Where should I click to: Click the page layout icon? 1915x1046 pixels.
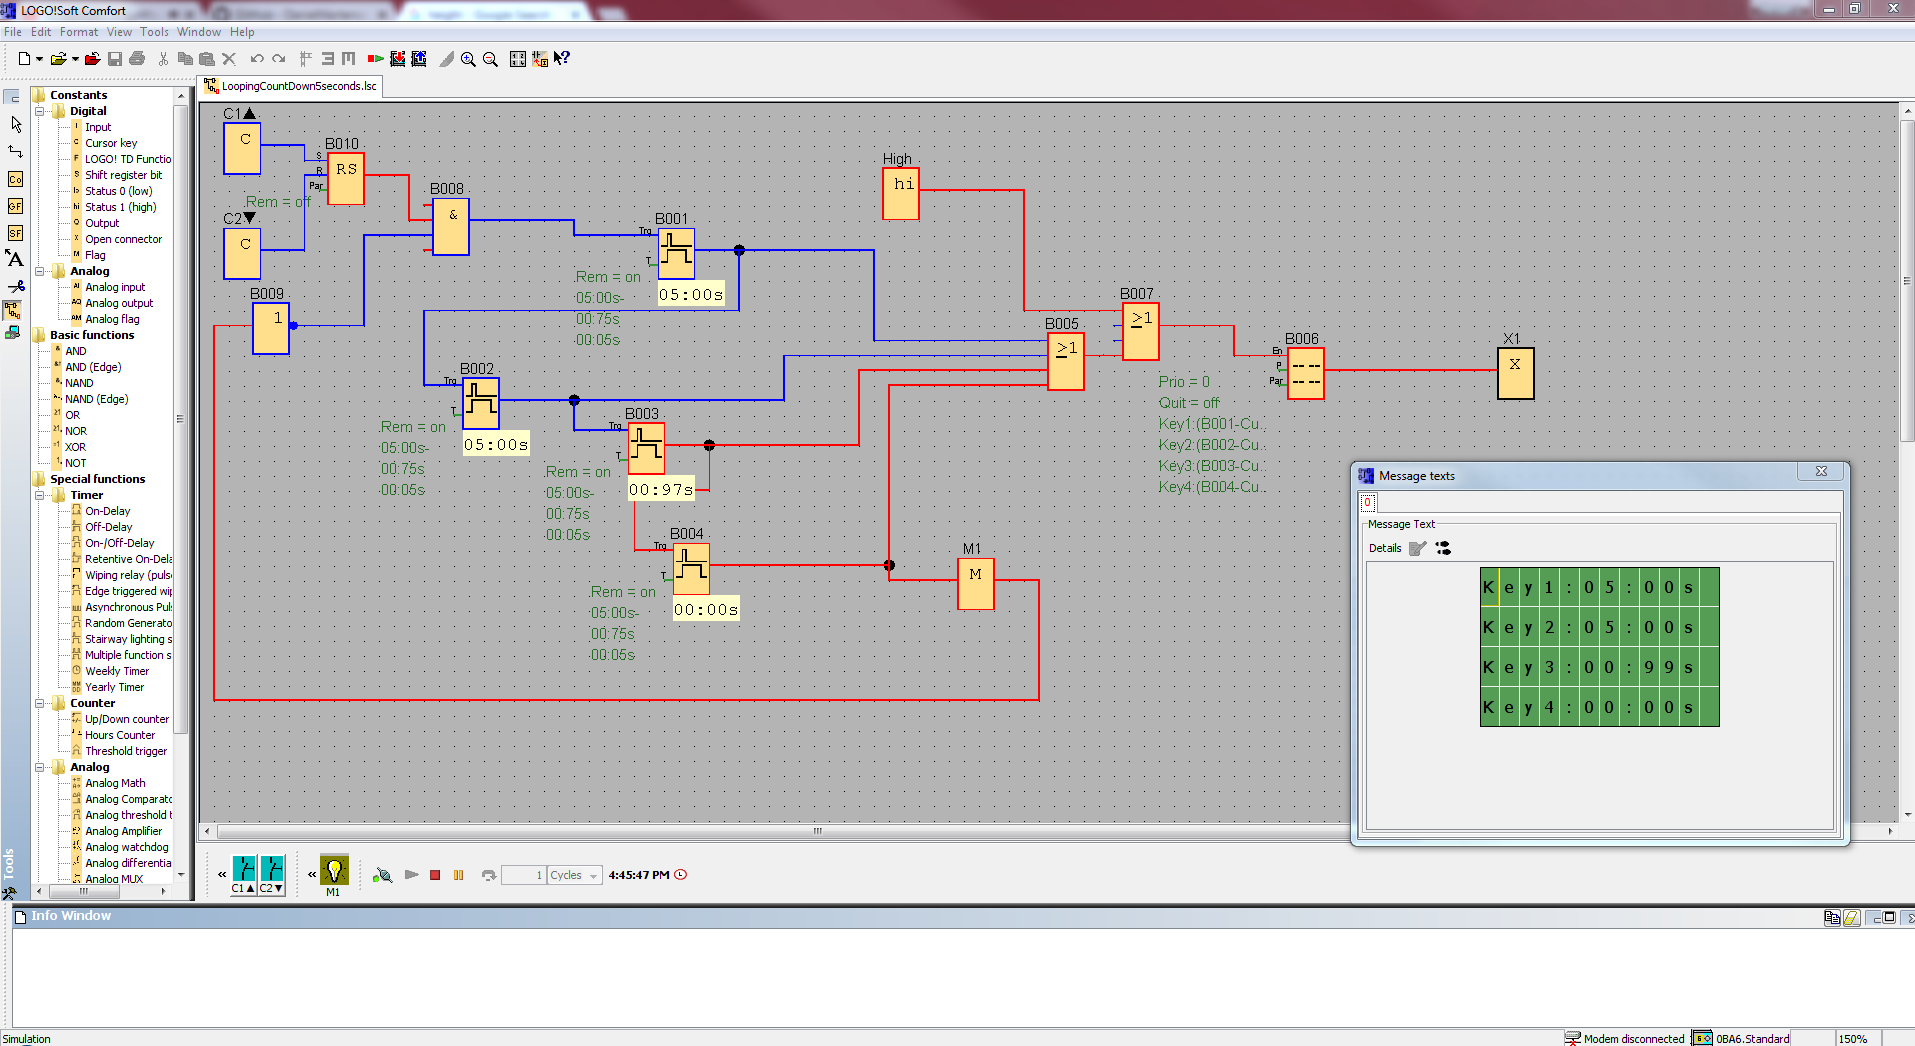(x=517, y=59)
